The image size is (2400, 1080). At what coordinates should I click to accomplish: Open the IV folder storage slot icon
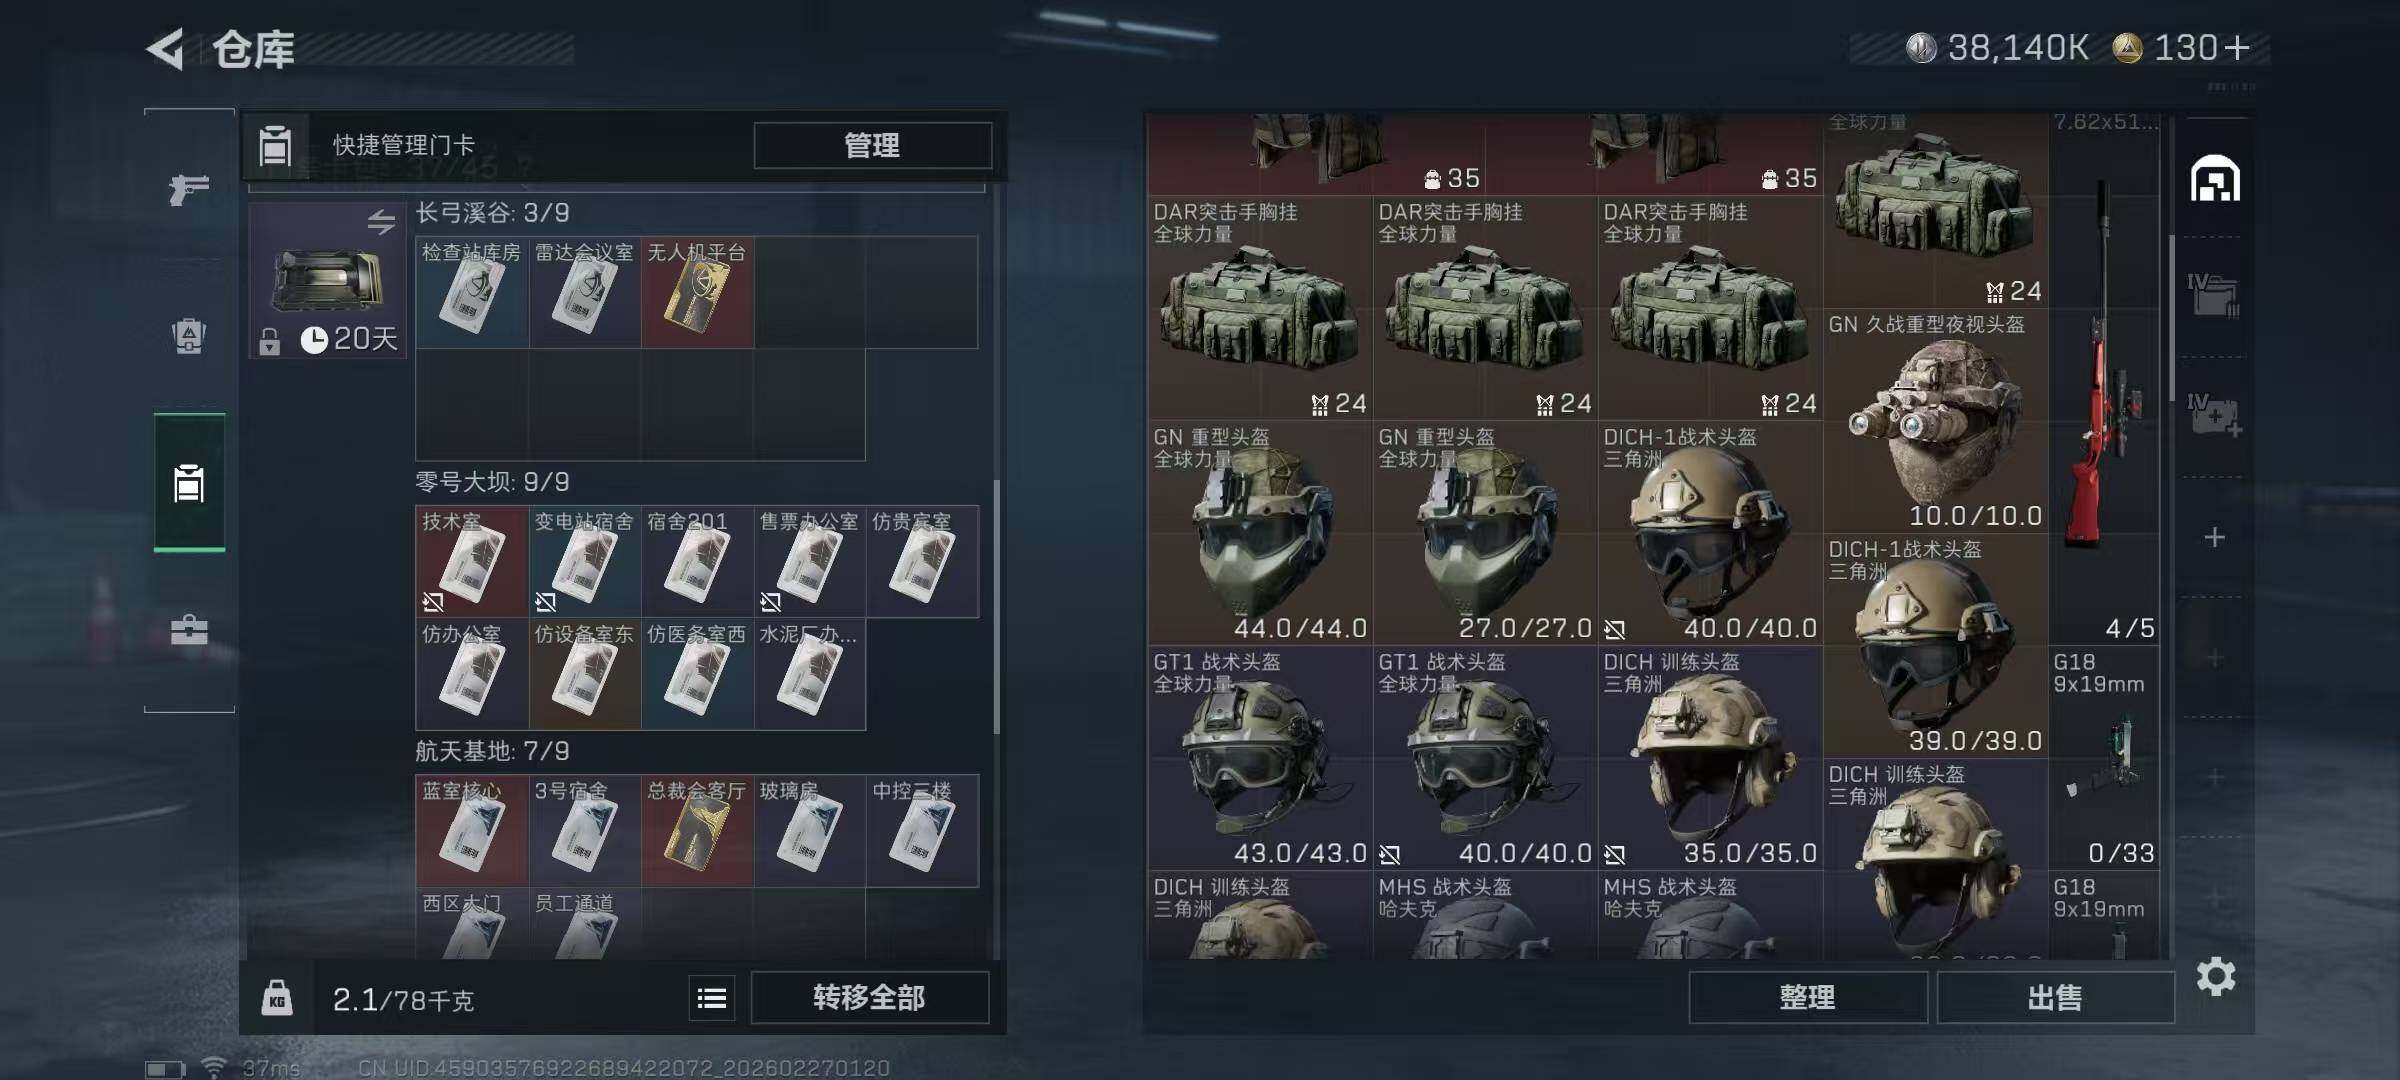(x=2214, y=296)
